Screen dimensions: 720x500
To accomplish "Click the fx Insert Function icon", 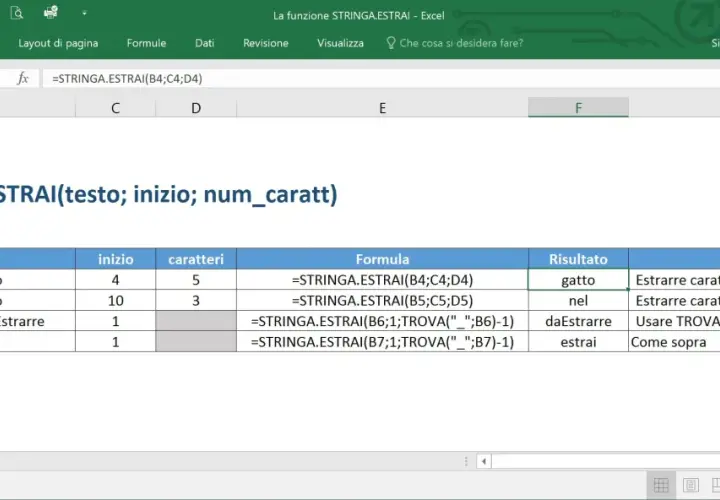I will coord(22,79).
